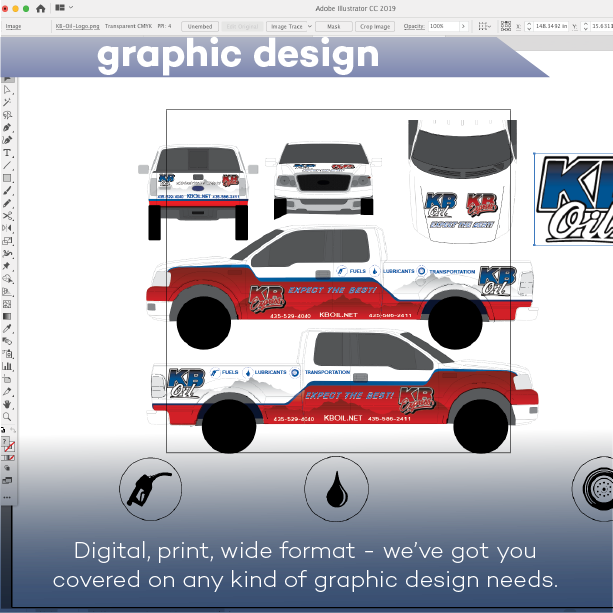Select the Lasso tool
Viewport: 613px width, 613px height.
click(x=7, y=115)
